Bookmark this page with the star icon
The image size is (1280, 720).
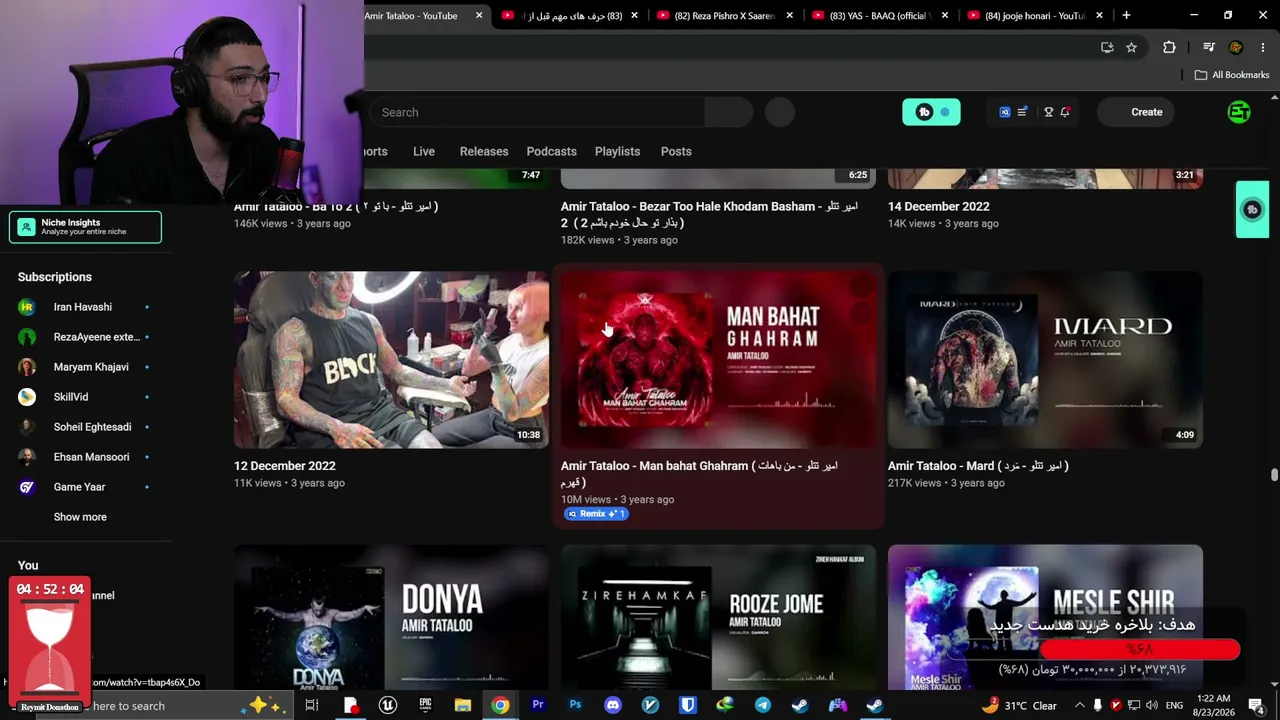click(1131, 47)
